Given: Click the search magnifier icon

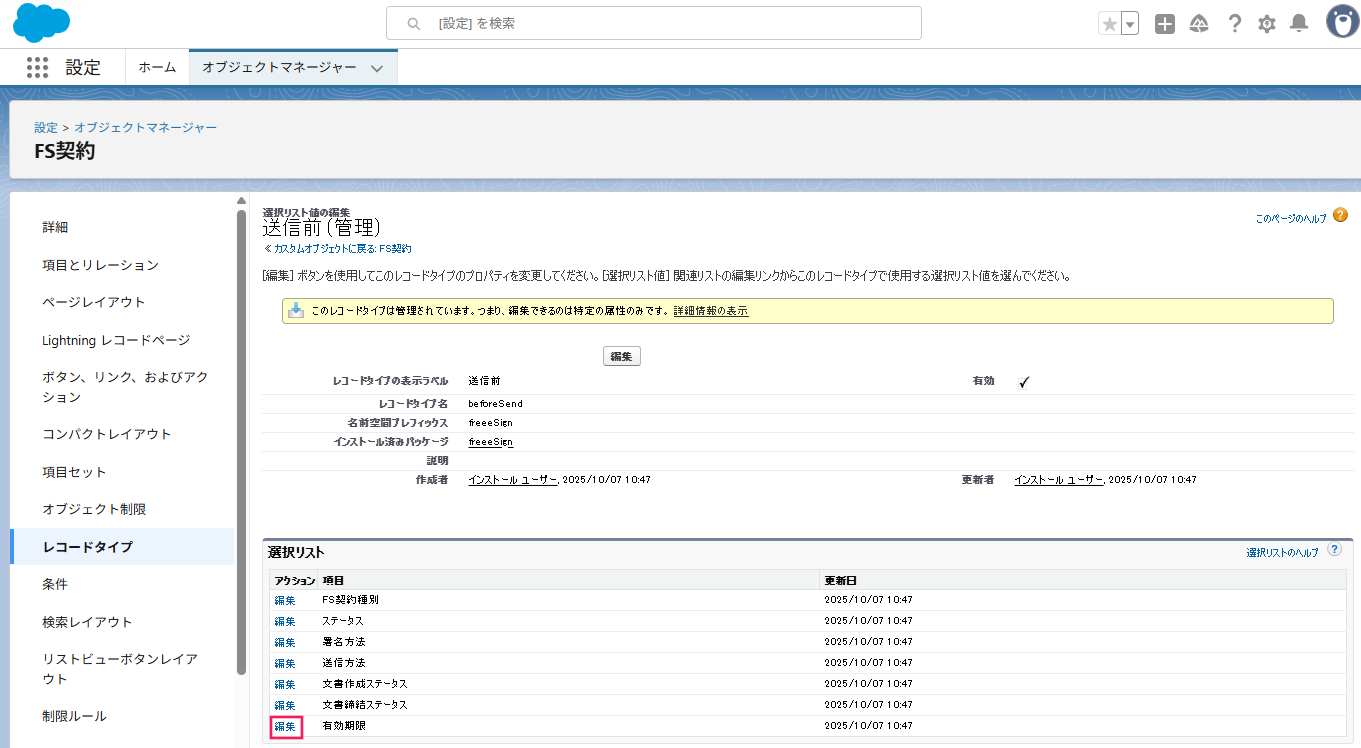Looking at the screenshot, I should [x=414, y=23].
